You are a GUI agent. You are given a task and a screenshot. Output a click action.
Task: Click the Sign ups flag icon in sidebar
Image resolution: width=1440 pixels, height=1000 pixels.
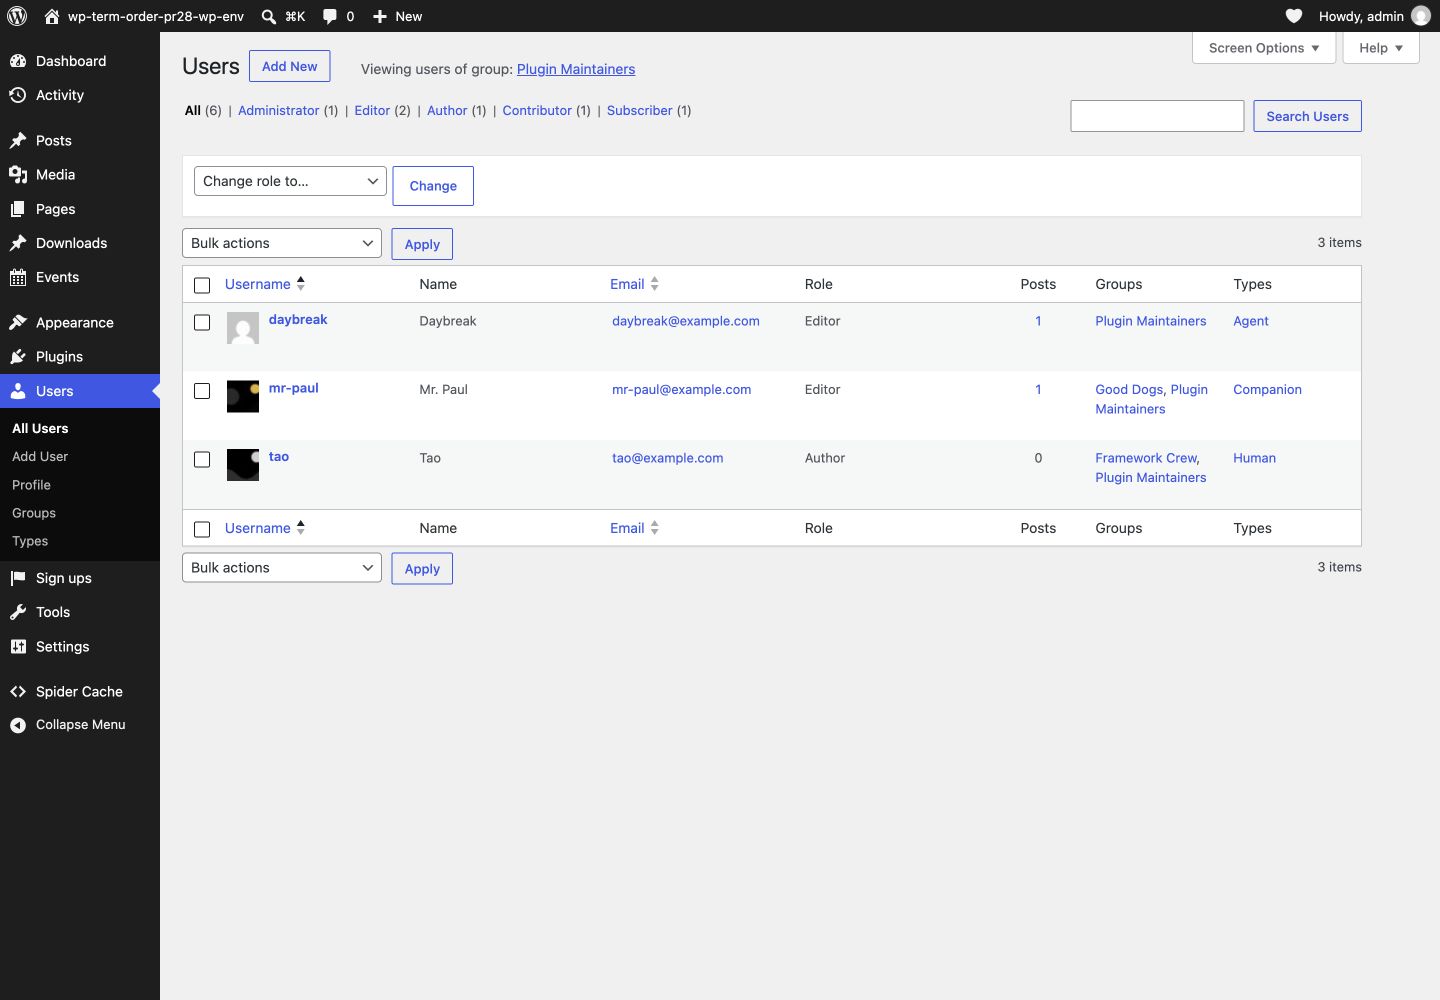[x=18, y=578]
